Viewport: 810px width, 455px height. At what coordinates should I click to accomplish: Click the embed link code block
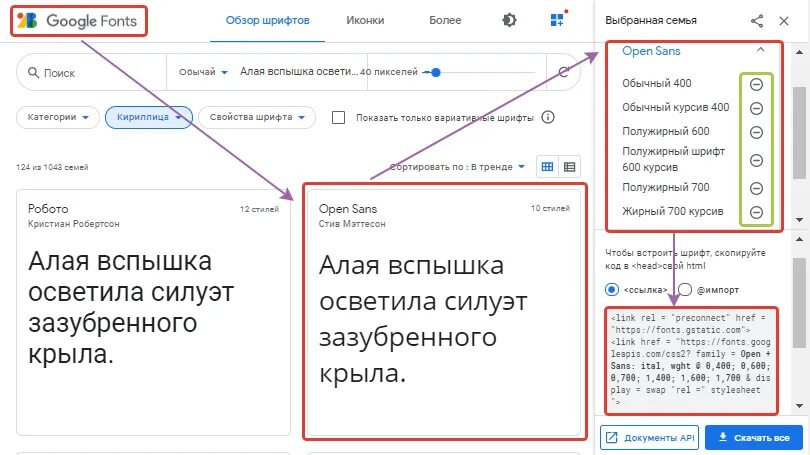pos(692,360)
